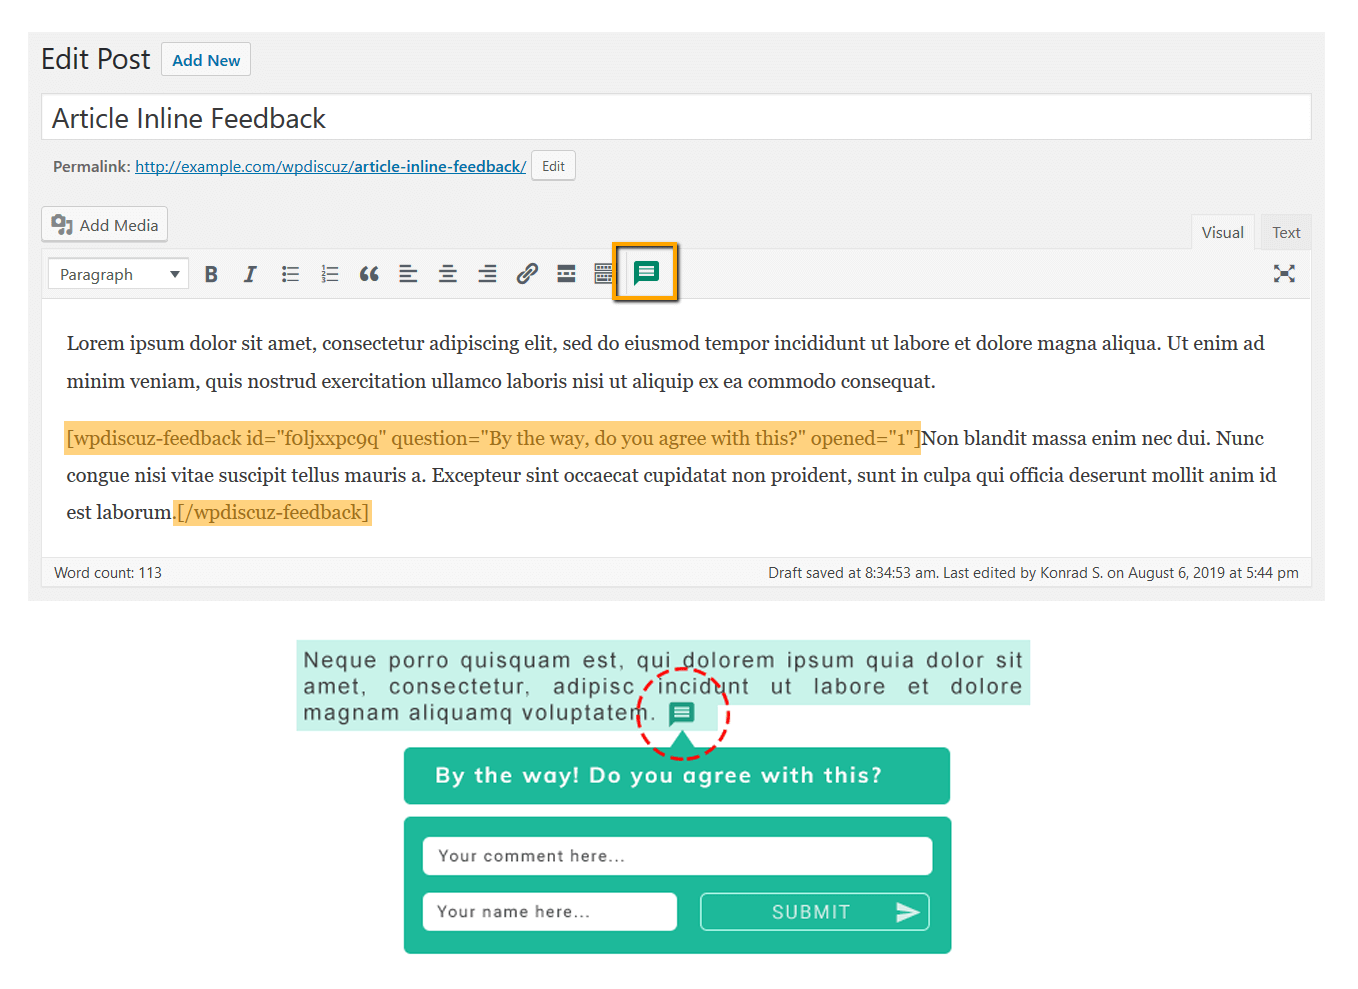The image size is (1358, 989).
Task: Toggle the extra toolbar row
Action: point(603,274)
